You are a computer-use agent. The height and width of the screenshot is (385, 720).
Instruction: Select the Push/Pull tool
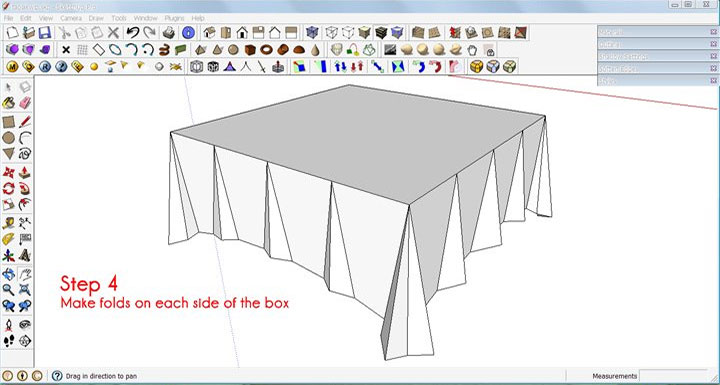25,173
